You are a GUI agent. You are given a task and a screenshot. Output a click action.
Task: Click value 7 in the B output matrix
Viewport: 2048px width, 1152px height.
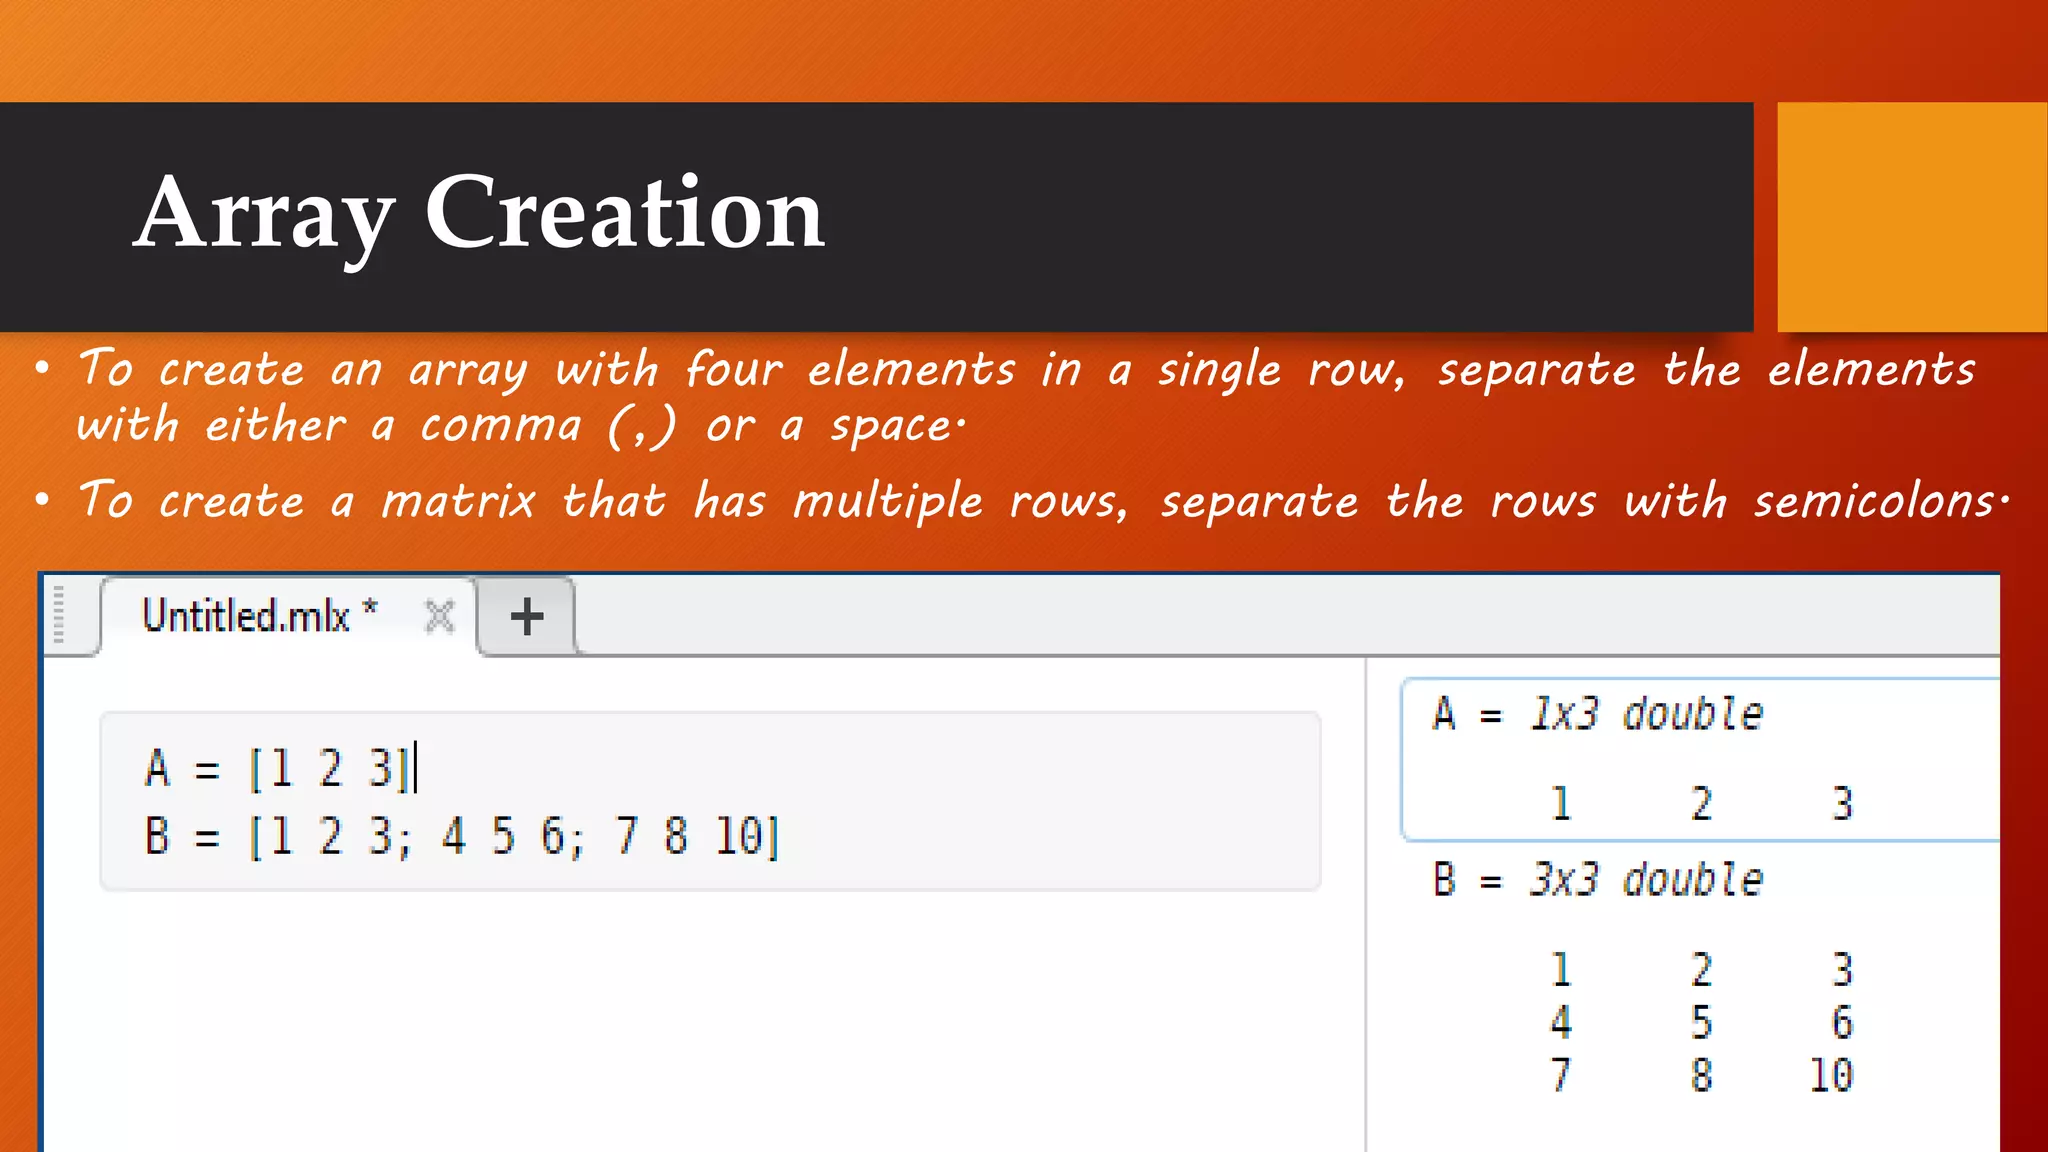(x=1560, y=1075)
